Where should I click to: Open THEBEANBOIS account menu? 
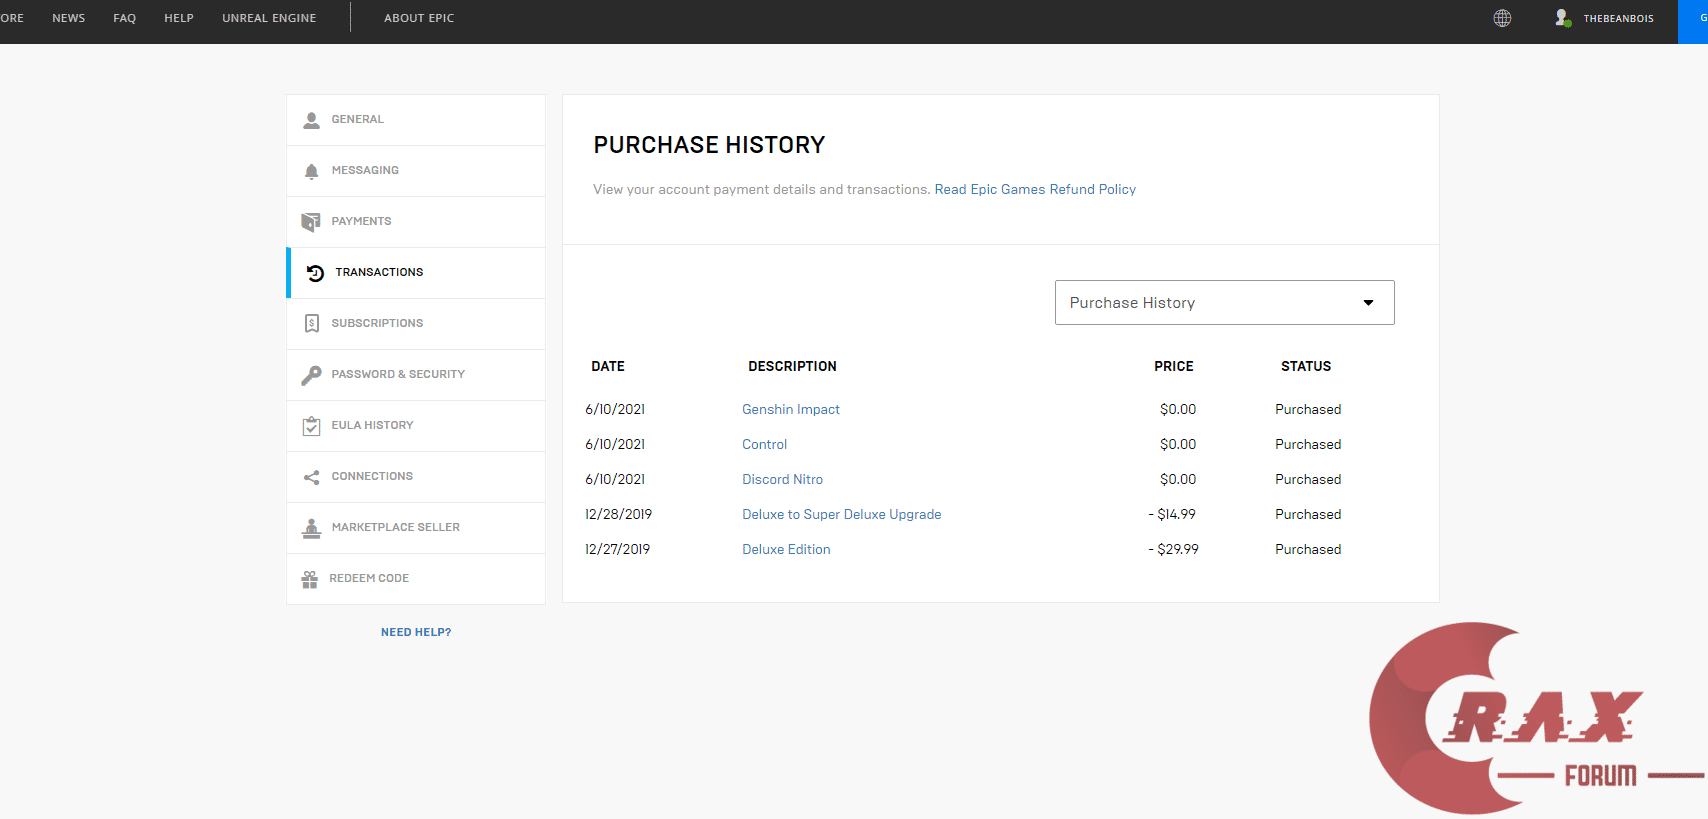pyautogui.click(x=1605, y=18)
